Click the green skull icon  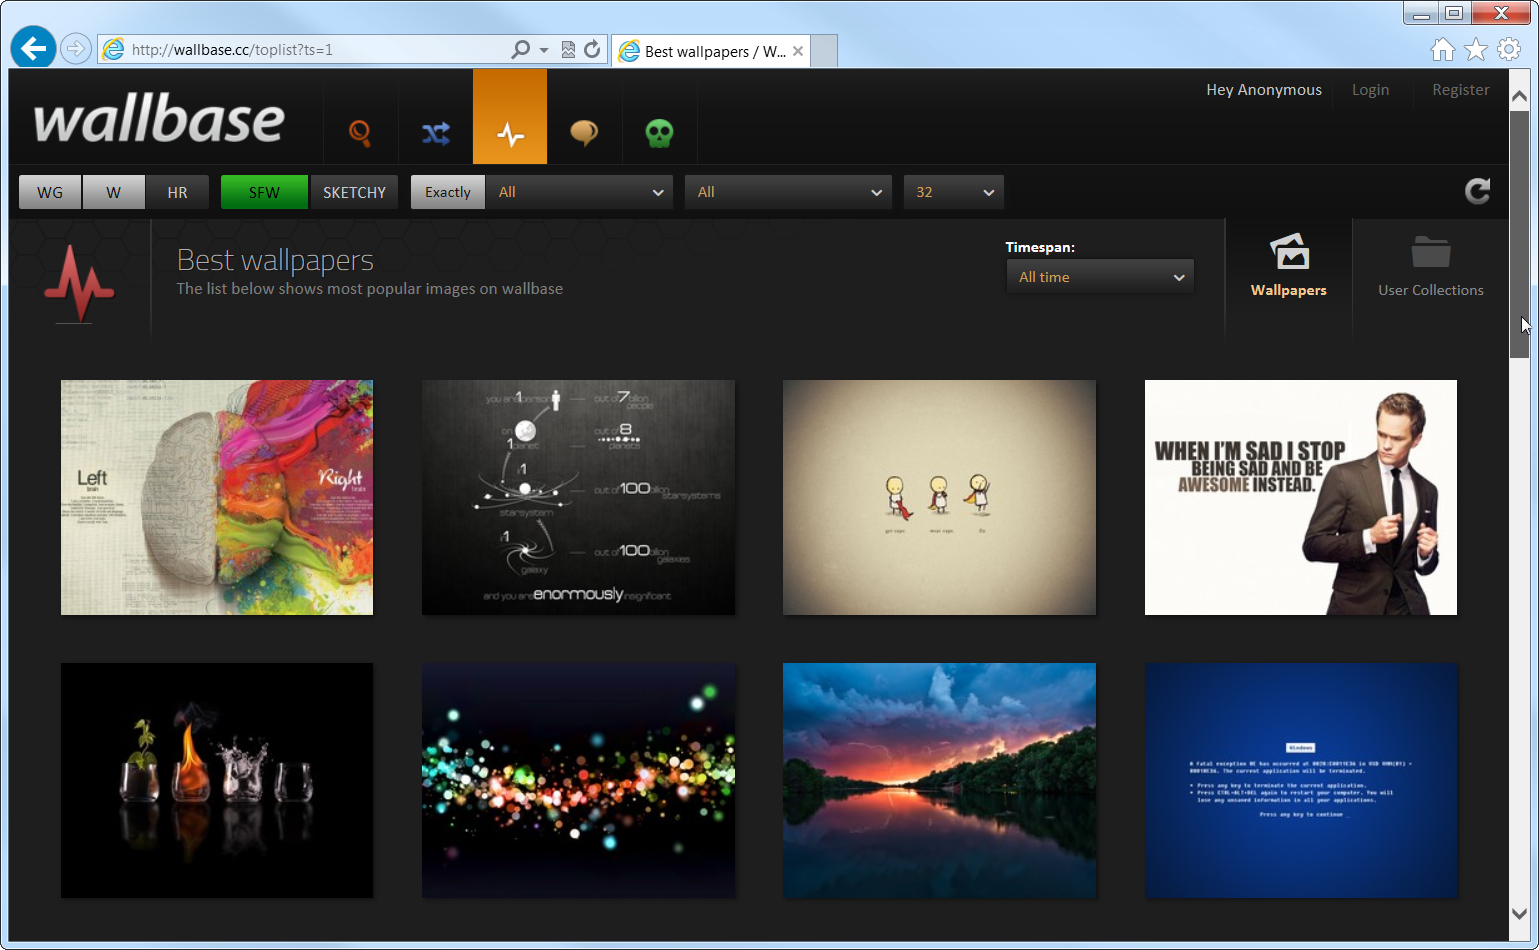pos(659,132)
